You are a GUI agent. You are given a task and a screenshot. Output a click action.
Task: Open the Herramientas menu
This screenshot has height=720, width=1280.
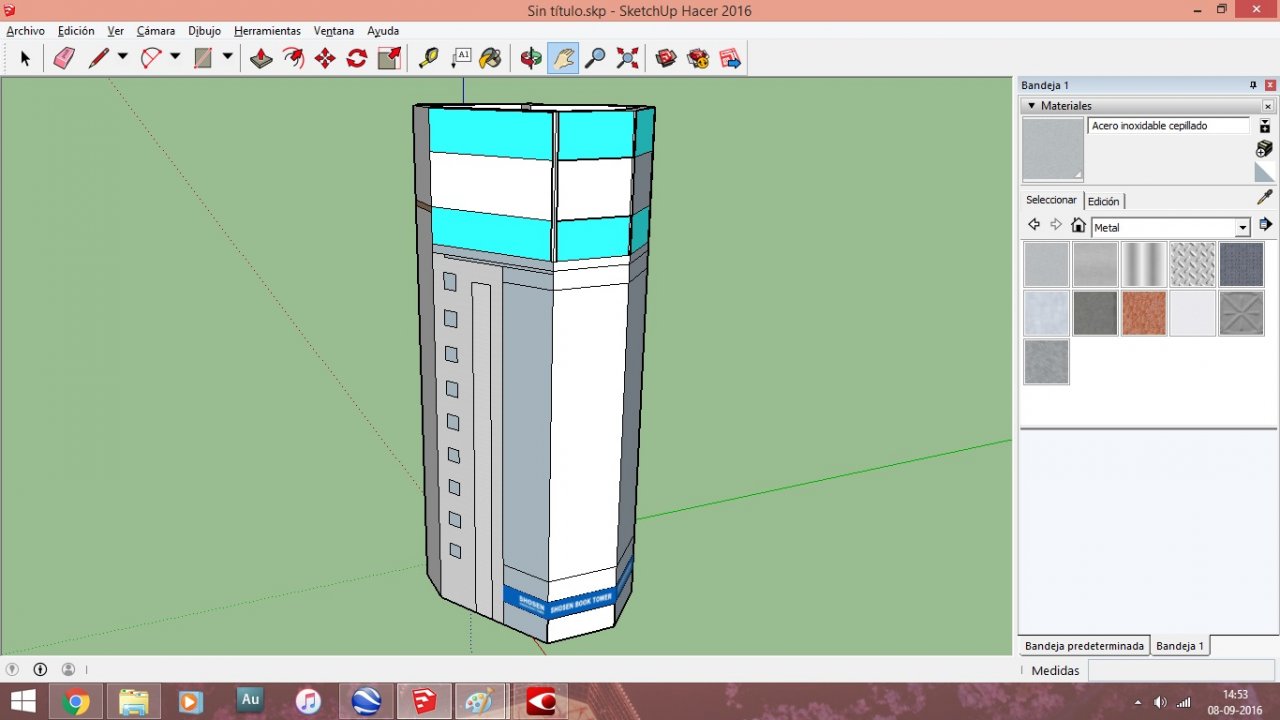click(267, 31)
